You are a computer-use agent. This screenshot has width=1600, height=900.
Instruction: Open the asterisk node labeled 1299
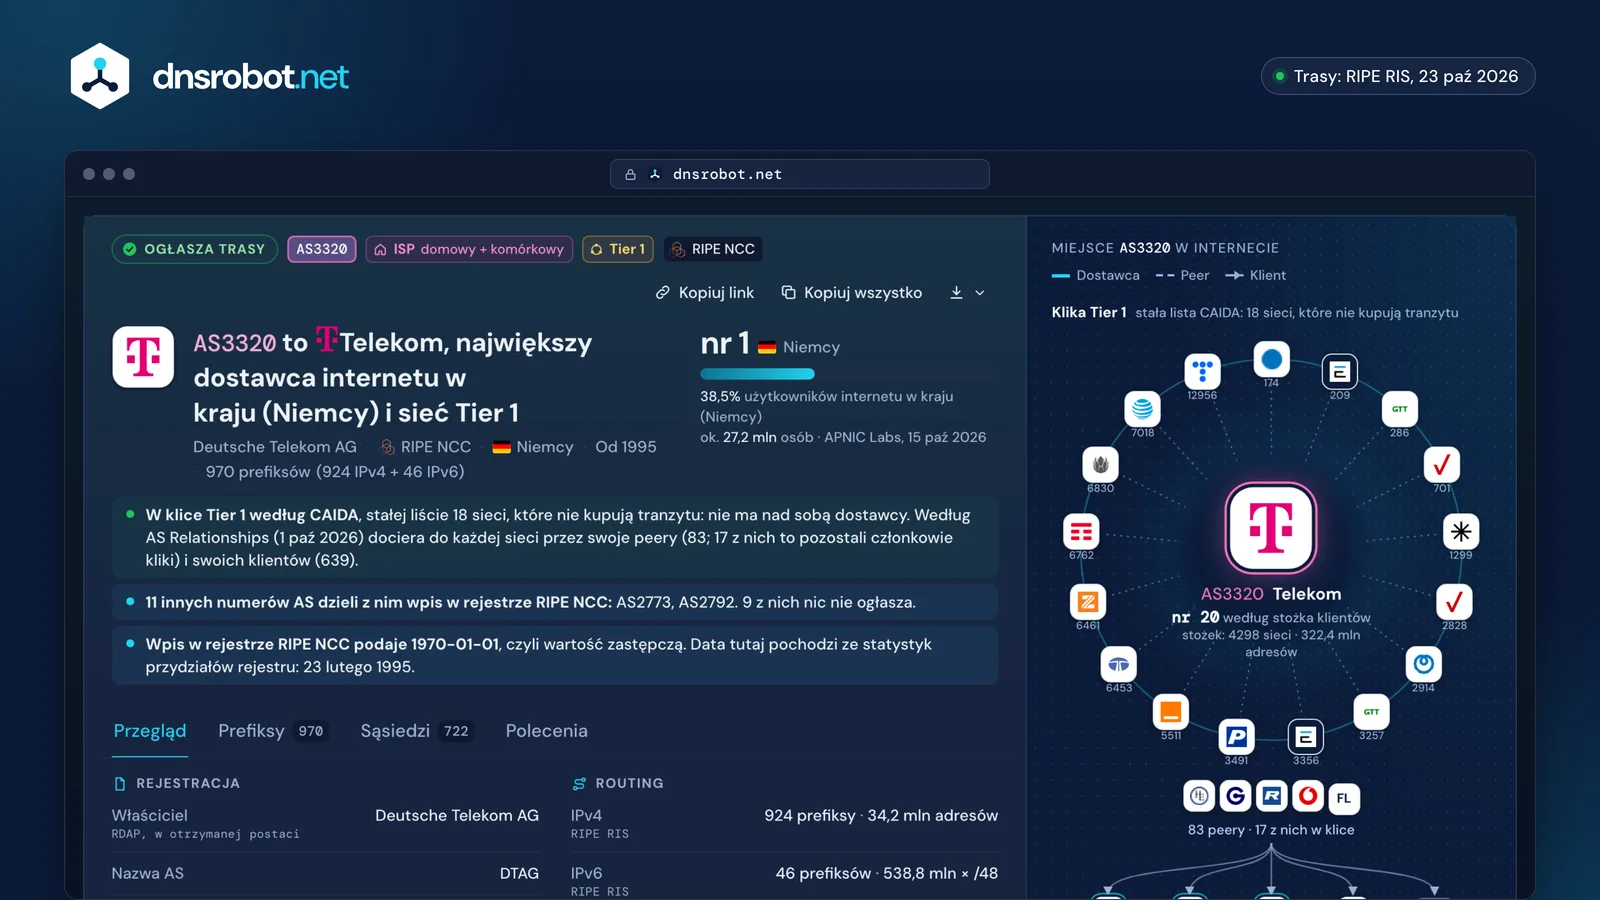(1461, 531)
